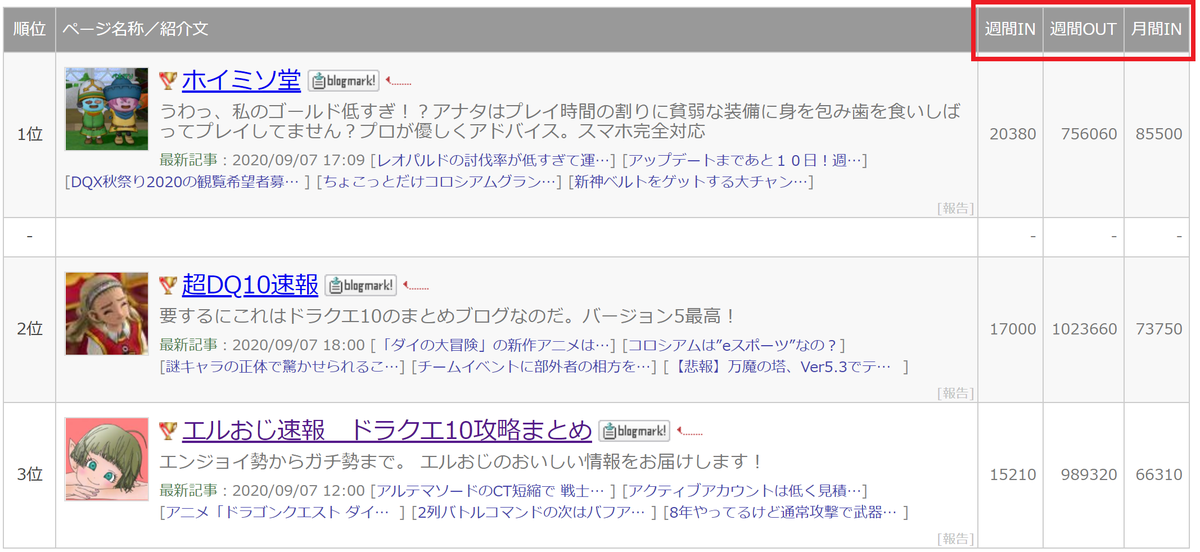Click the エルおじ速報 green-haired avatar thumbnail

click(107, 459)
